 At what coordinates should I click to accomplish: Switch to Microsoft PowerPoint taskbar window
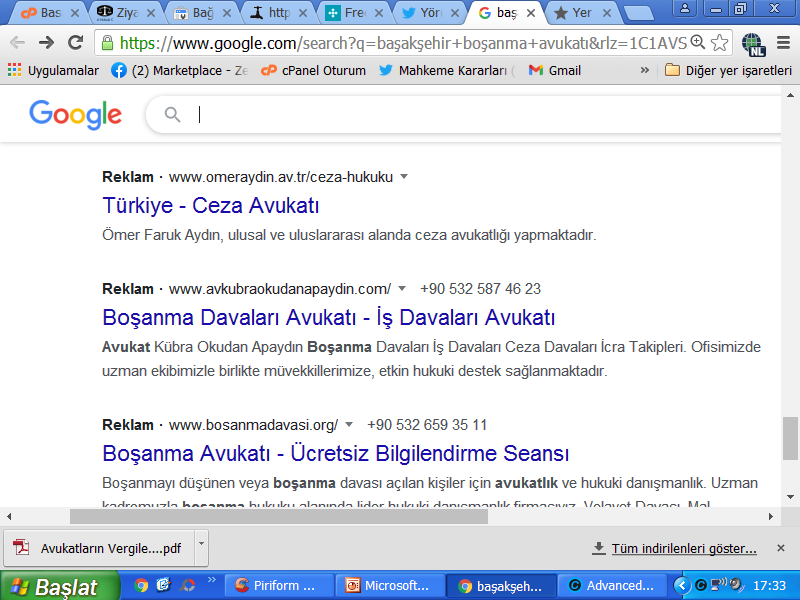(x=390, y=586)
